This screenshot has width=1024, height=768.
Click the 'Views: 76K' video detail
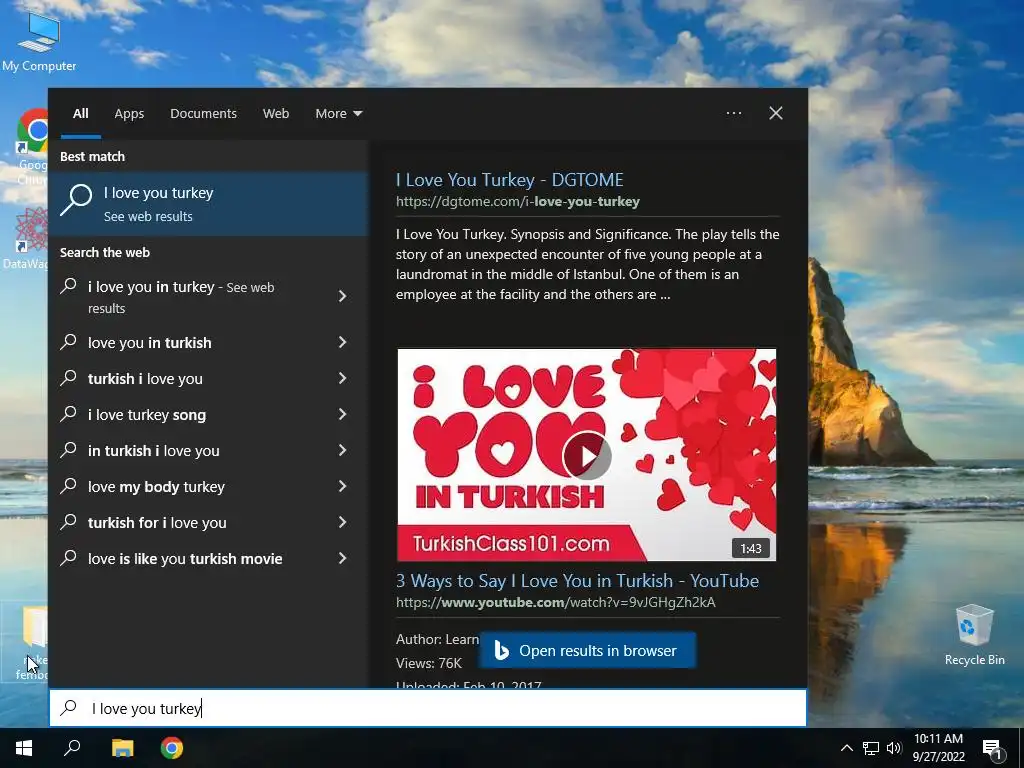(428, 664)
